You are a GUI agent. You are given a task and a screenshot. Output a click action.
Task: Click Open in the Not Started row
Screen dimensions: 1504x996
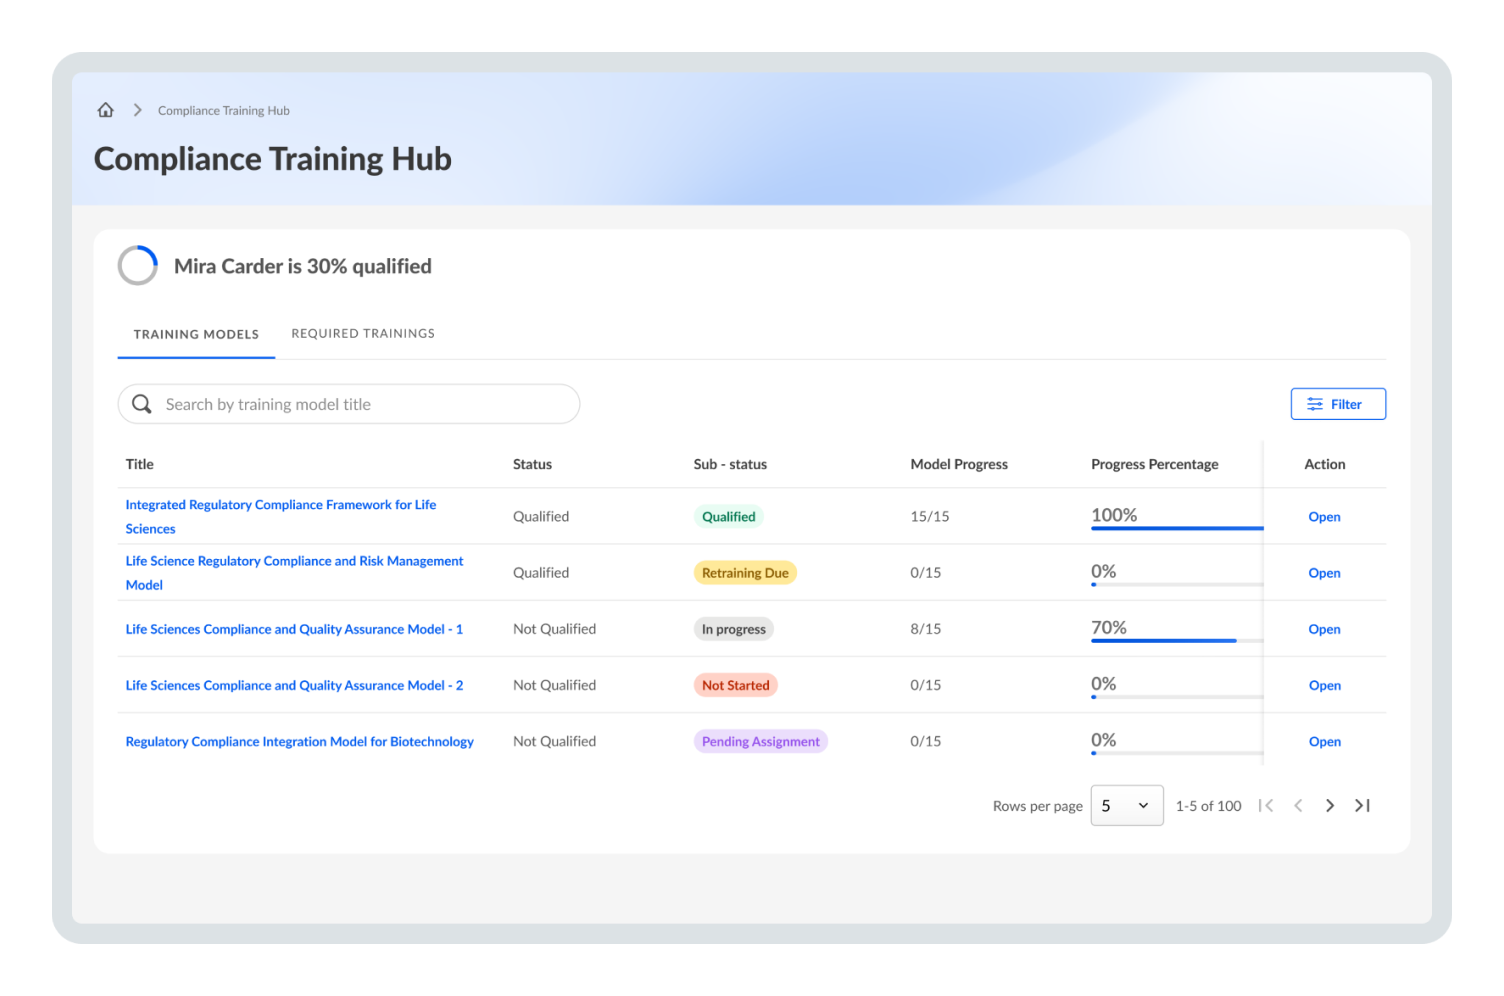pos(1325,685)
